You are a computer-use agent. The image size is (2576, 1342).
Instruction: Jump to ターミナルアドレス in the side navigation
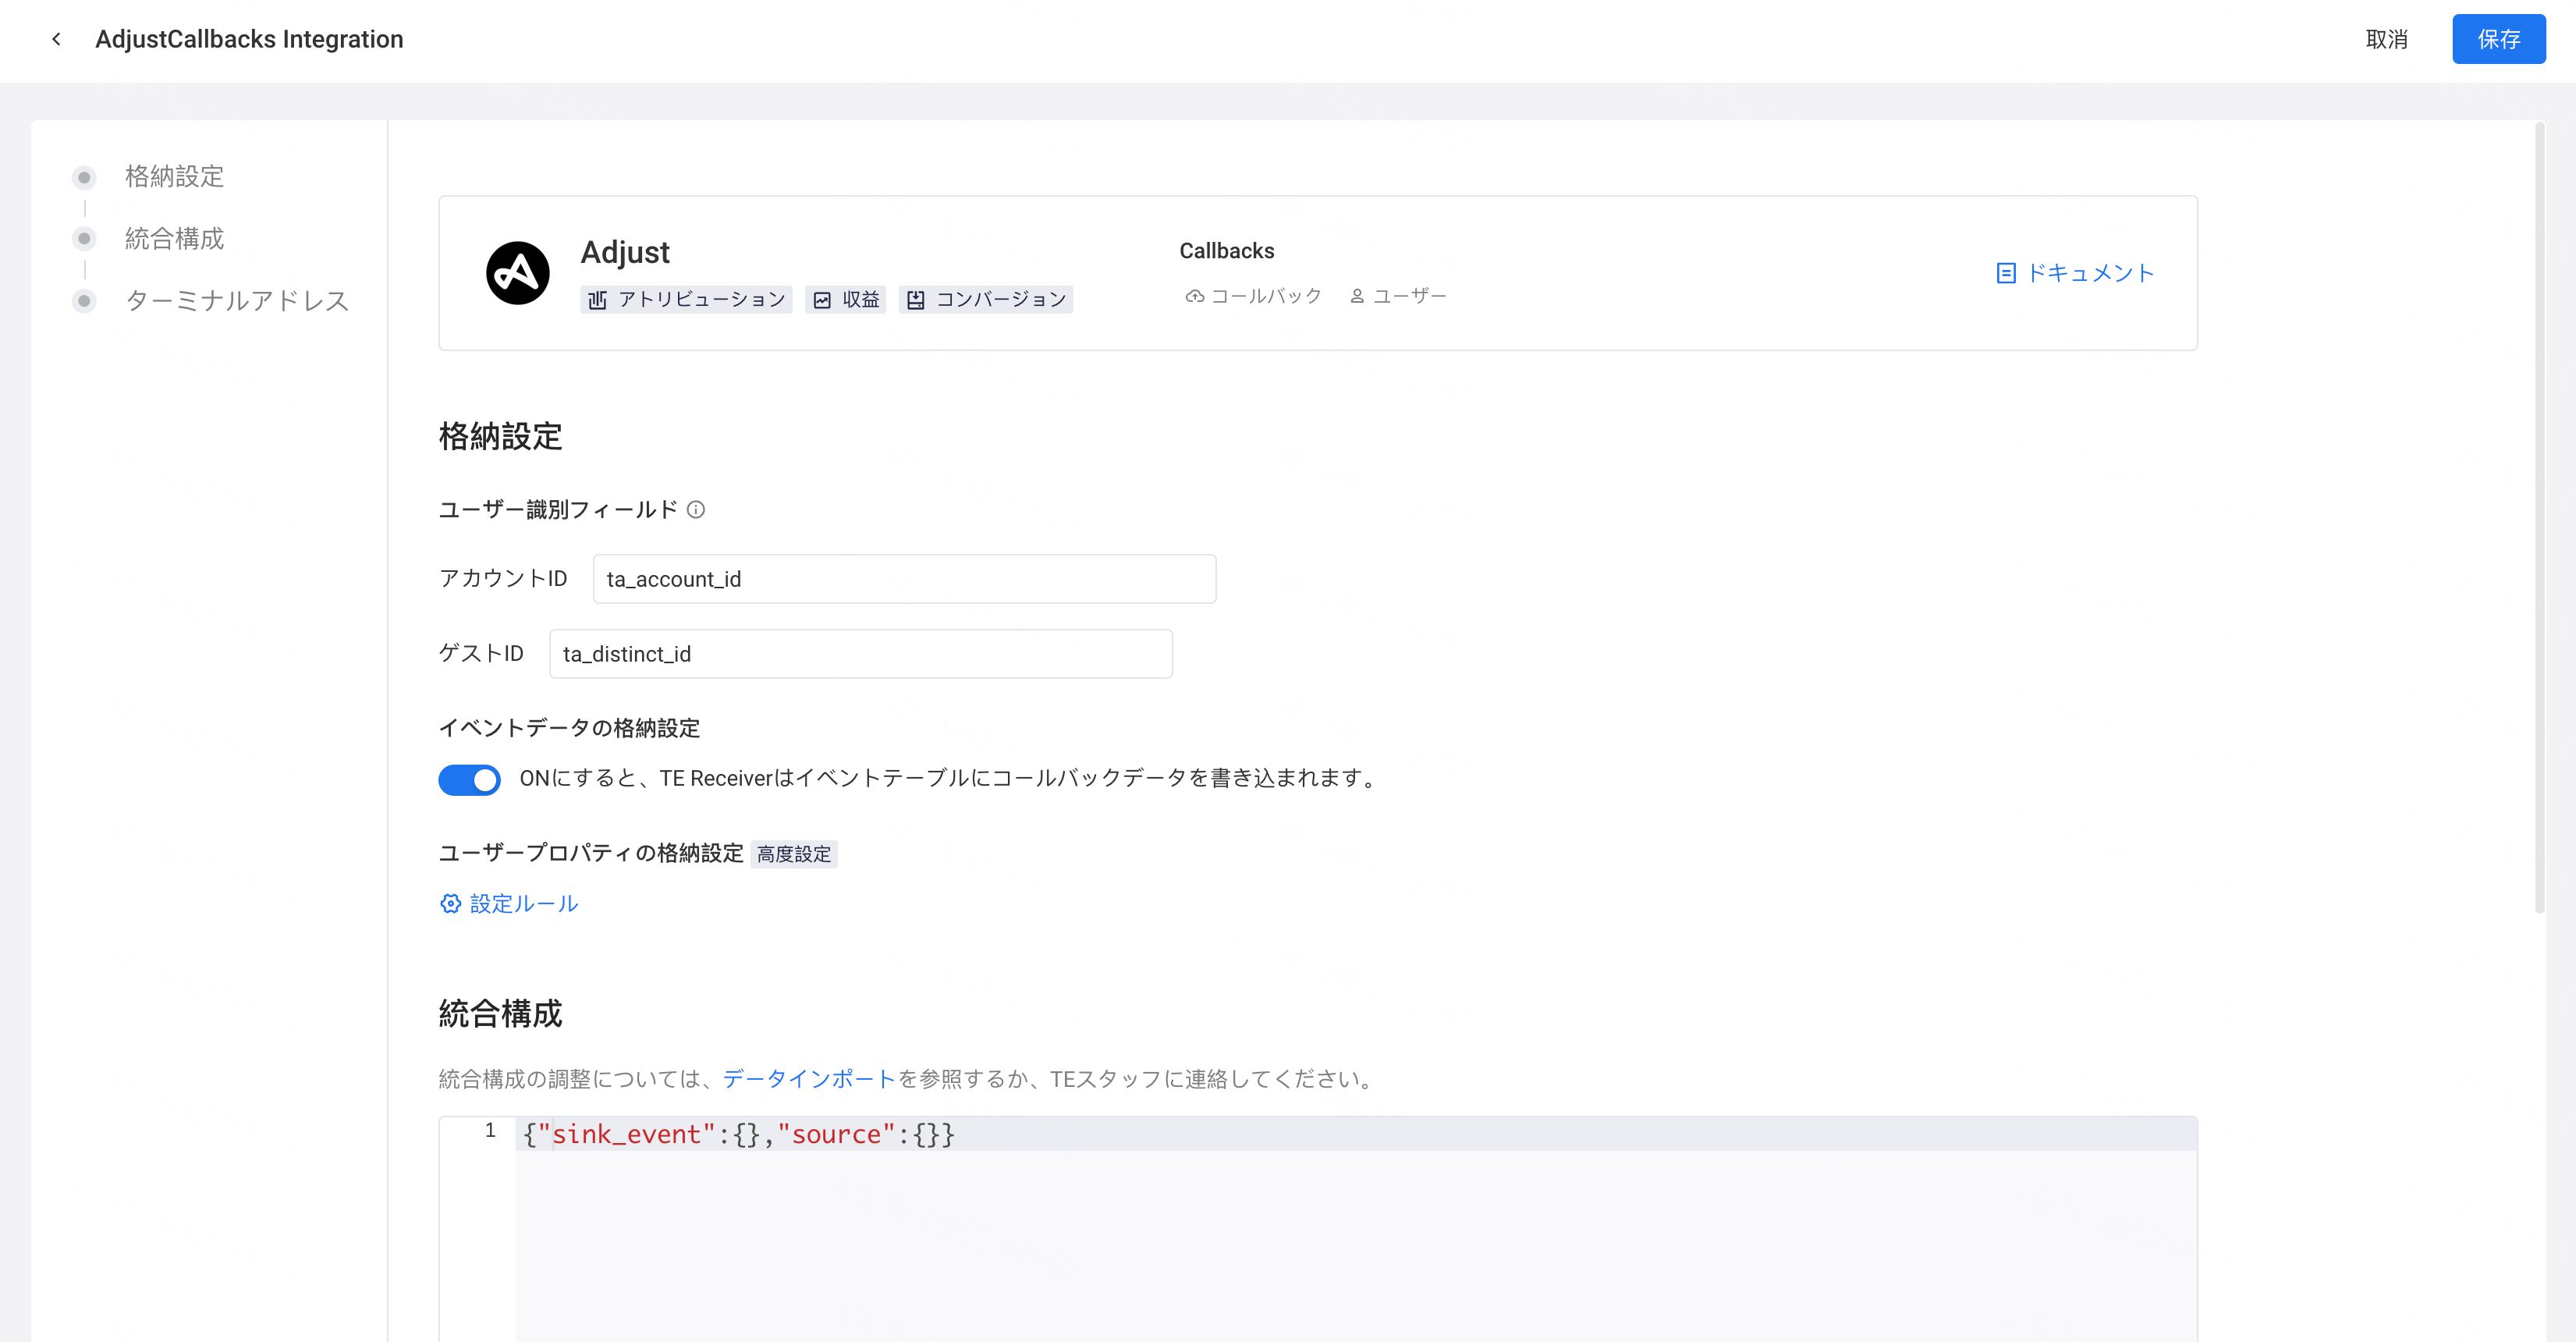click(237, 301)
